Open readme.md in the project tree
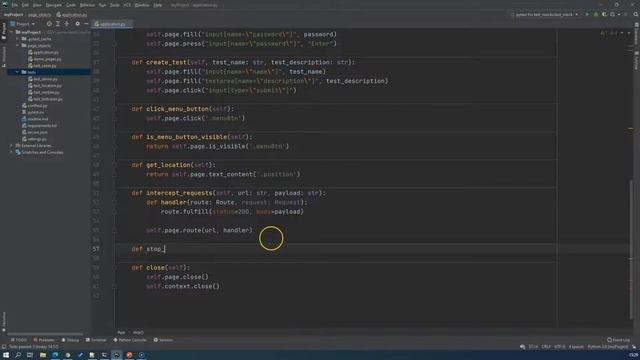Screen dimensions: 640x360 (x=35, y=119)
